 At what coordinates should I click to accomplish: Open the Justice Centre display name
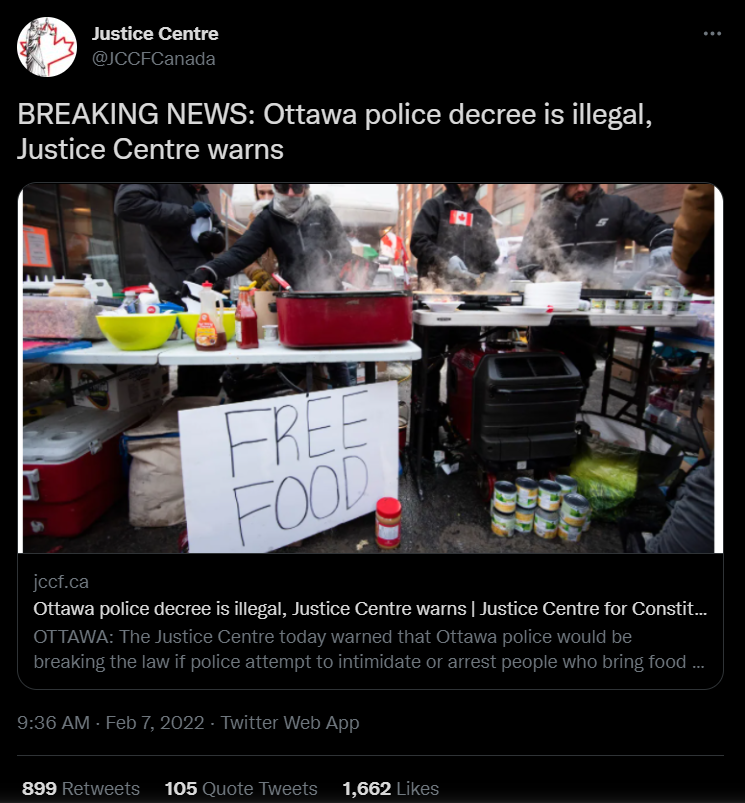[155, 34]
